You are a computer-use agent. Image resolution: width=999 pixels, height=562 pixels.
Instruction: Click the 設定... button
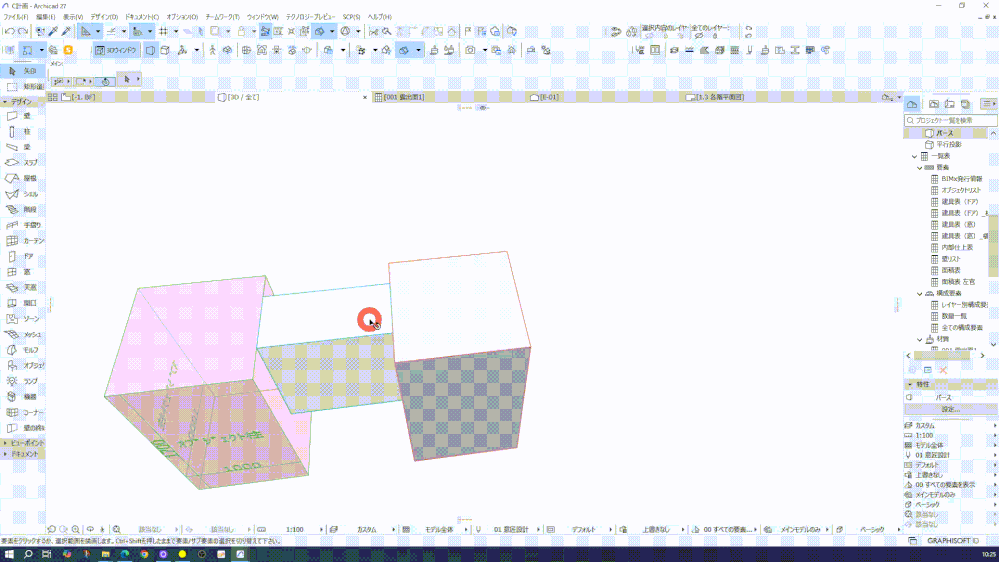949,409
